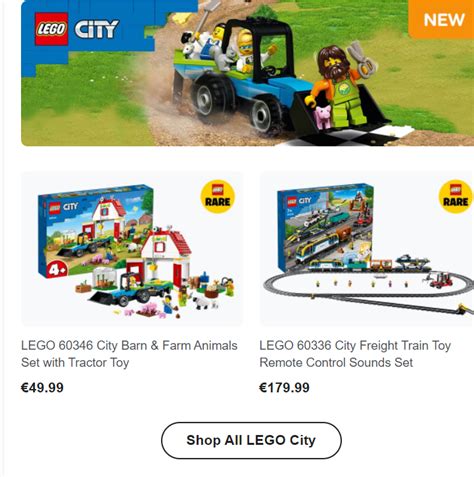Click the orange NEW badge
This screenshot has width=474, height=477.
442,19
